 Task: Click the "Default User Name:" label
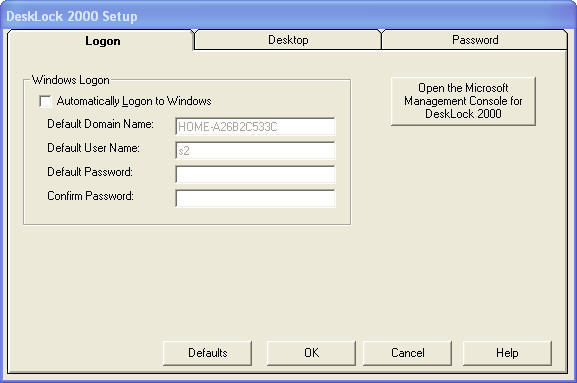point(93,148)
